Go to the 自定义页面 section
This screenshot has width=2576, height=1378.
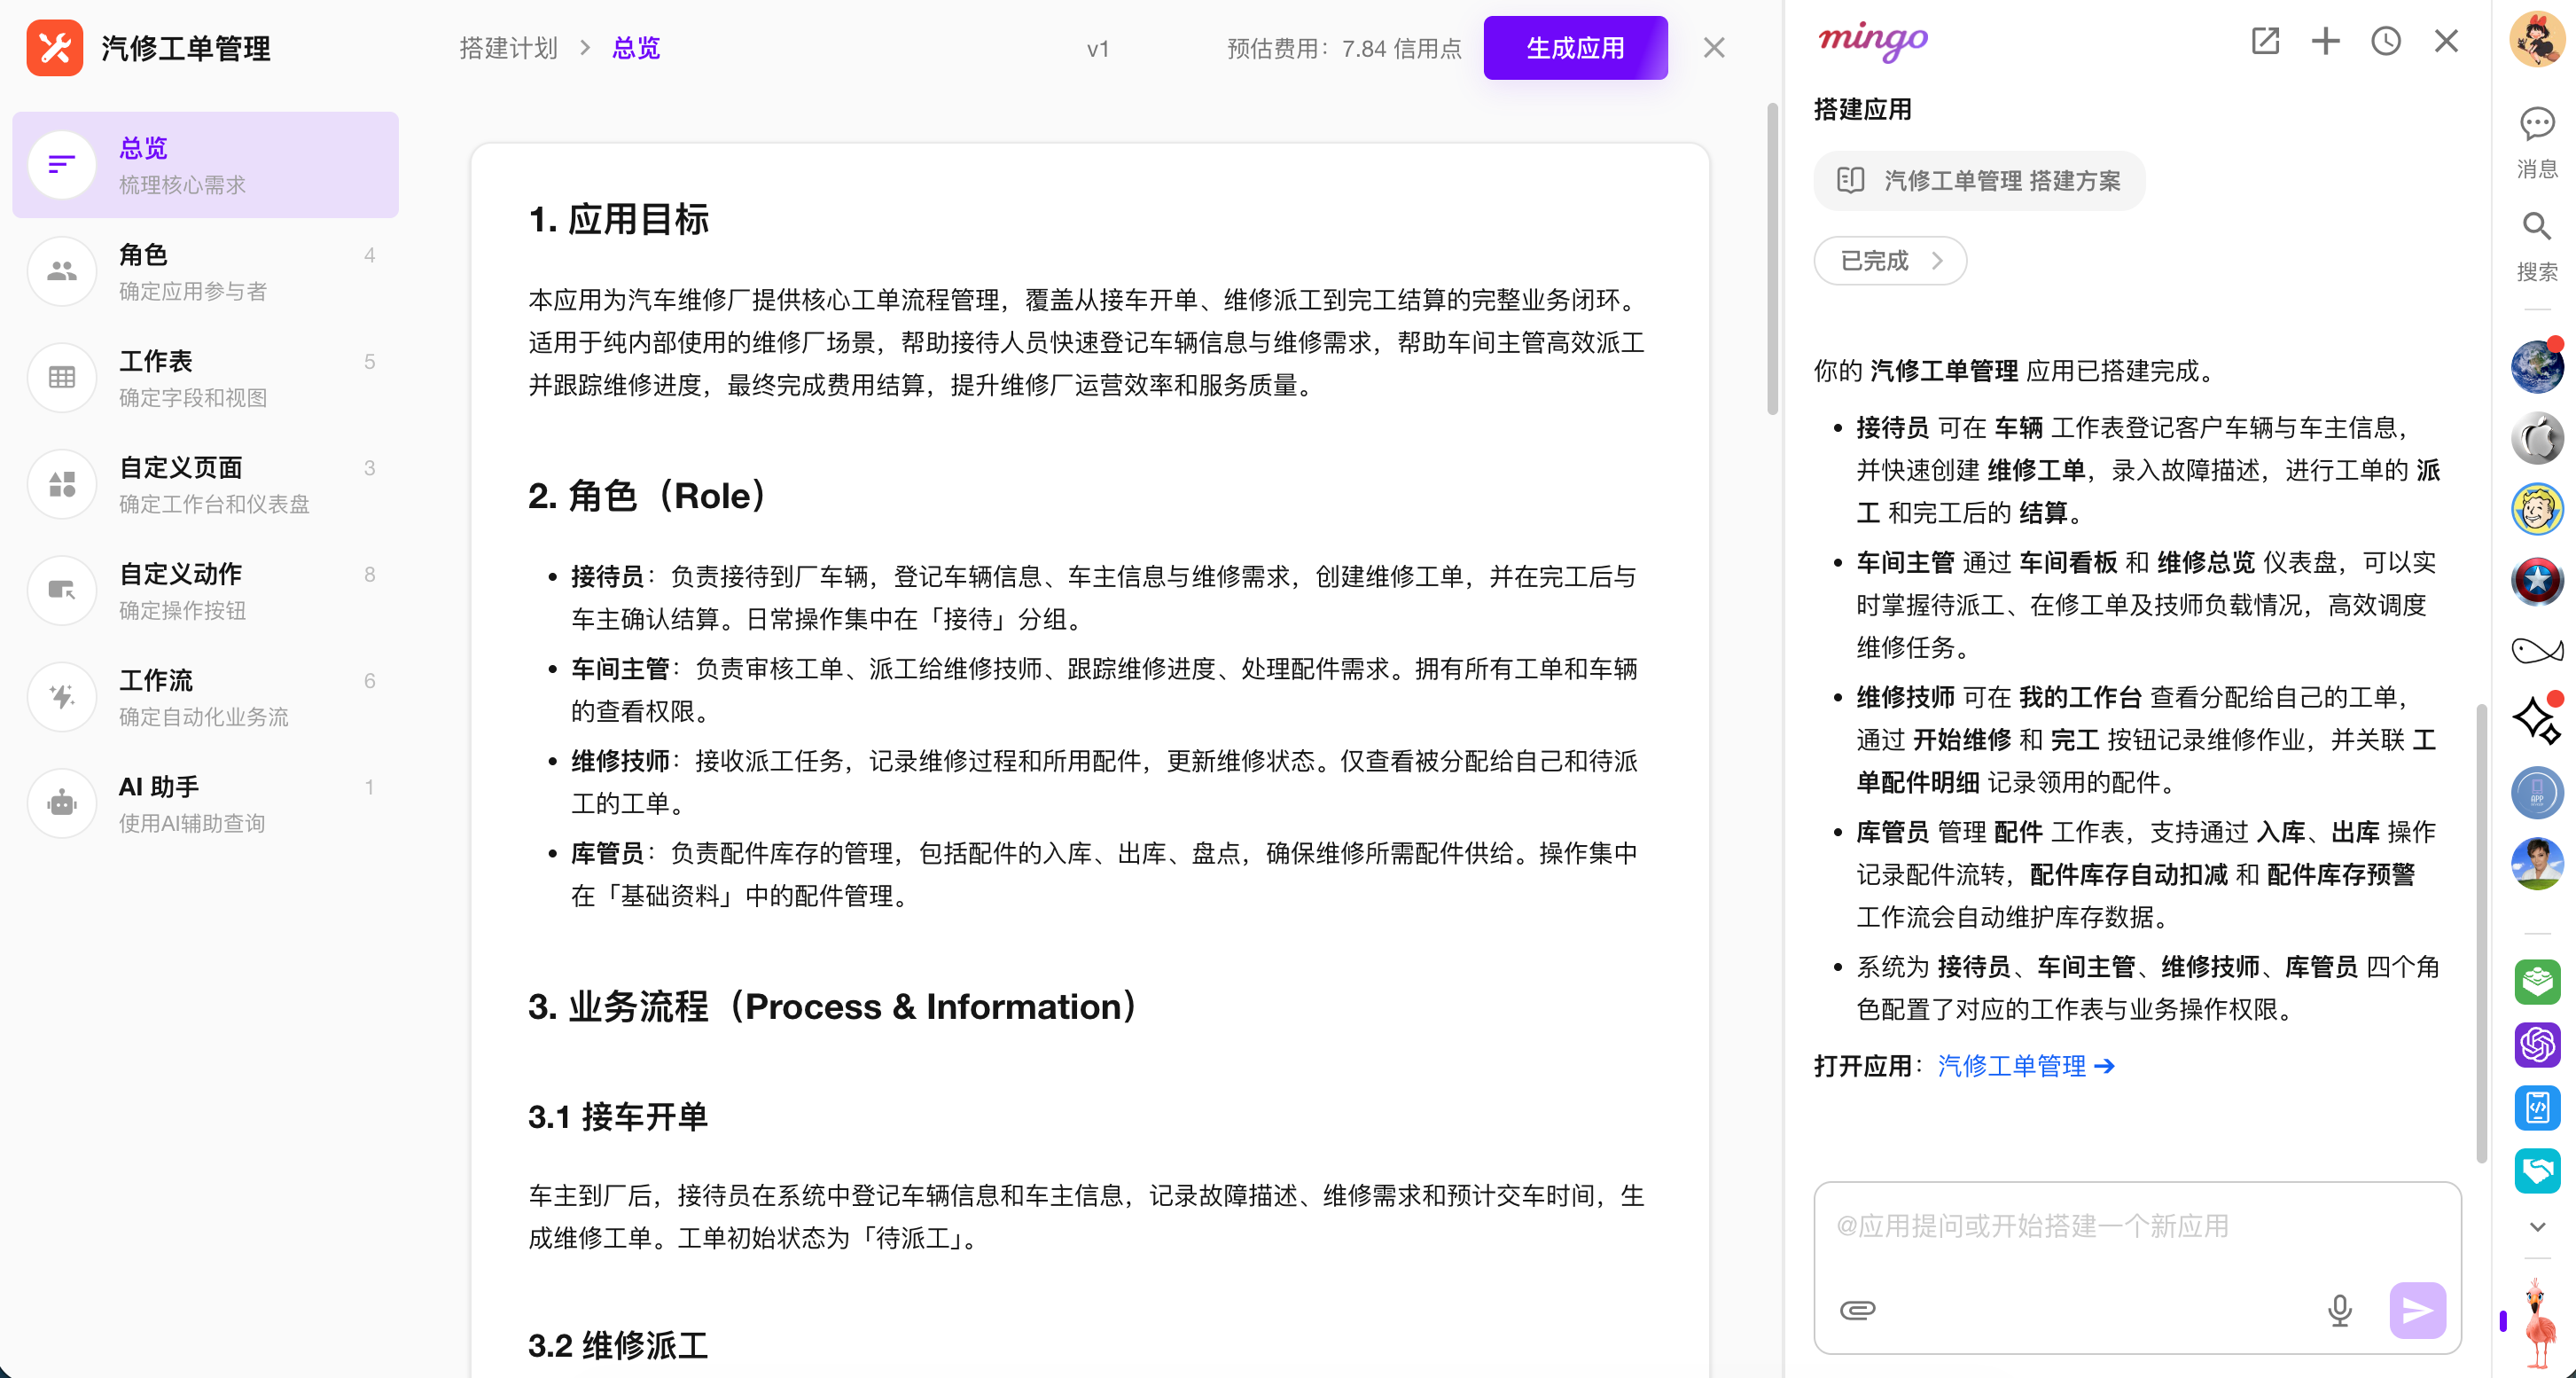click(x=205, y=484)
